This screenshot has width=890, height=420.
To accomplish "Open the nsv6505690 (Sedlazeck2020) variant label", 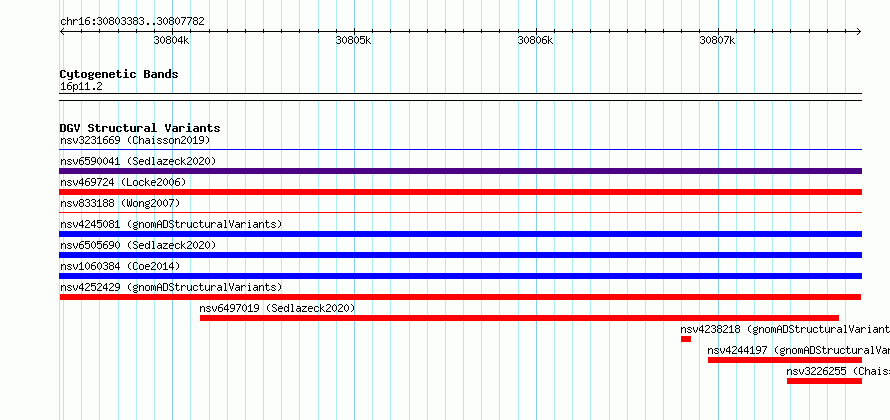I will coord(138,245).
